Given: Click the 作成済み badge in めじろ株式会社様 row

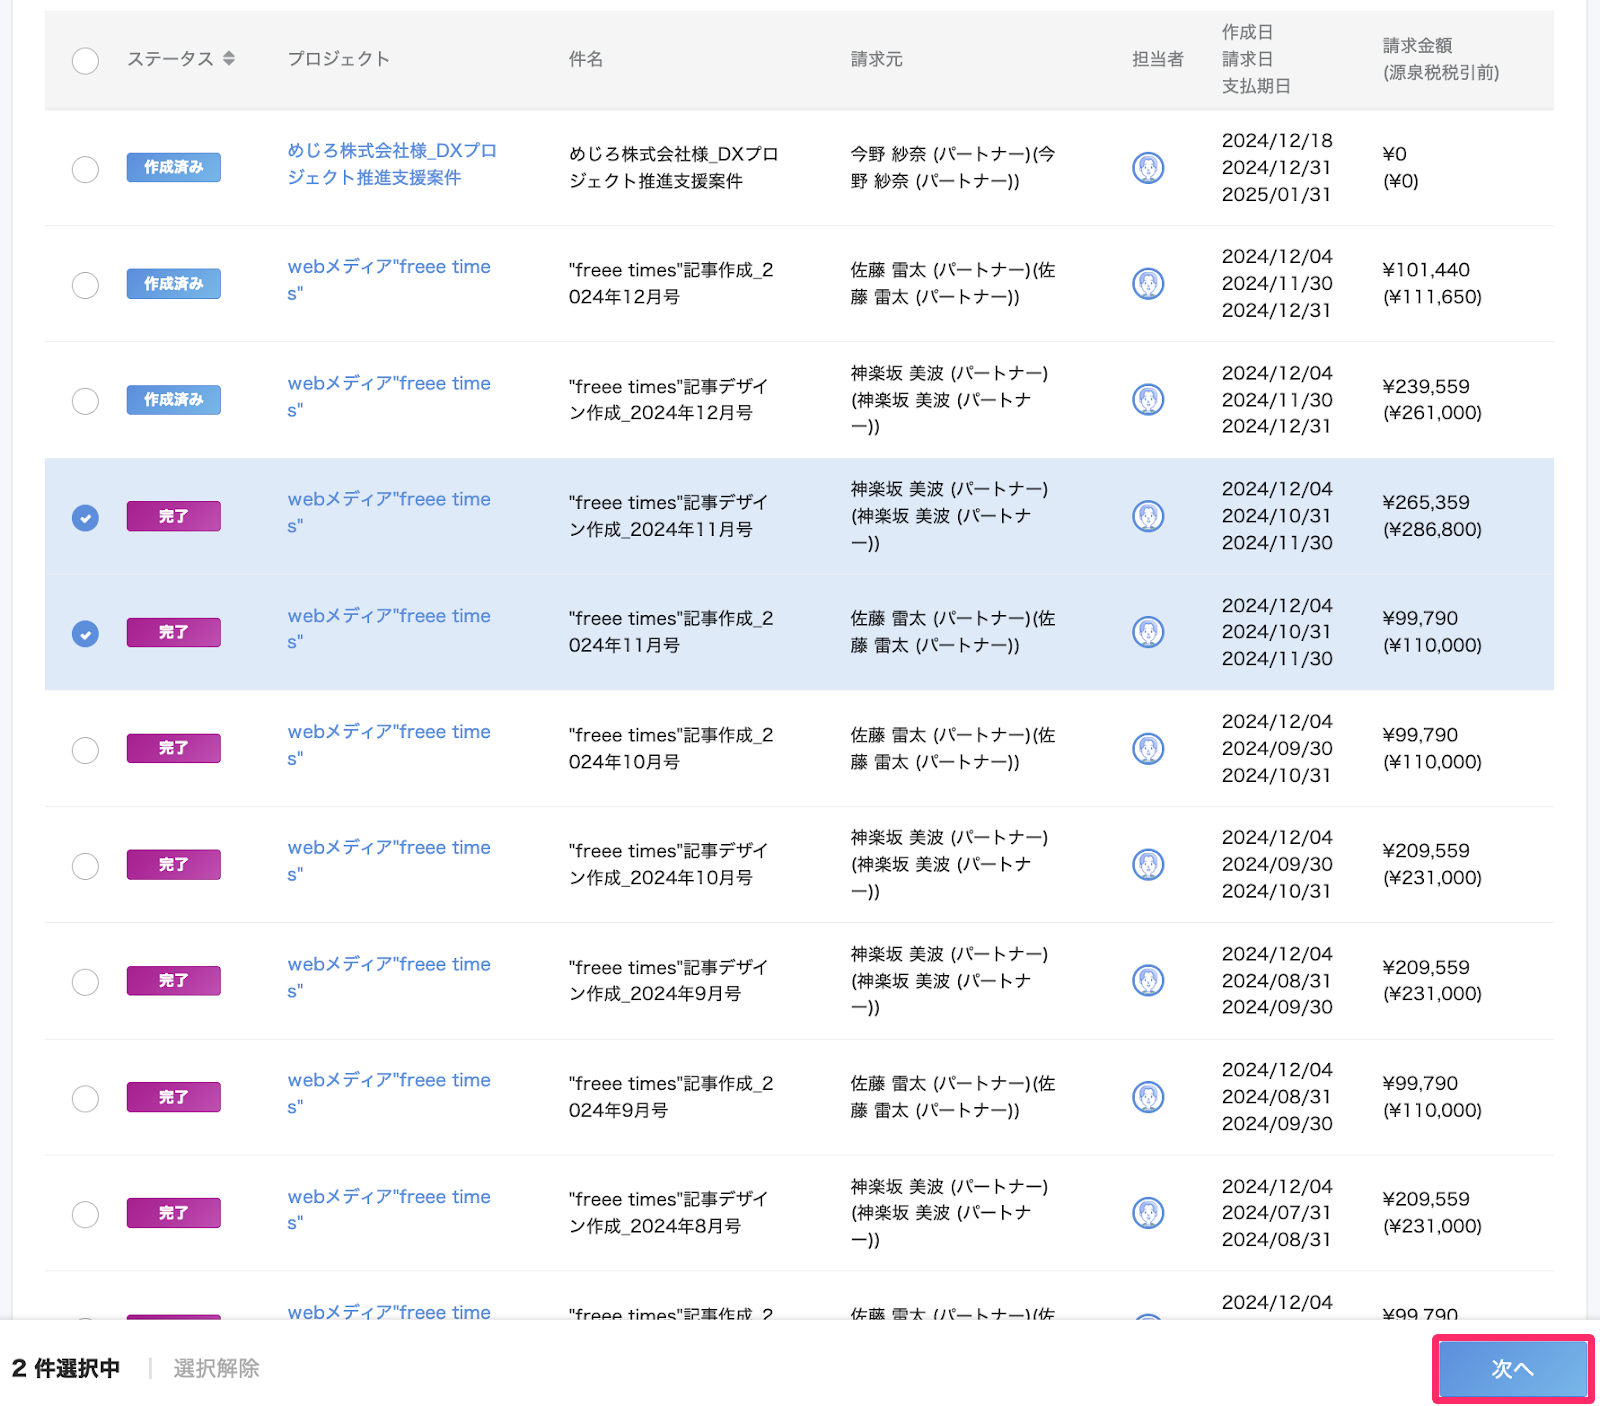Looking at the screenshot, I should click(173, 167).
